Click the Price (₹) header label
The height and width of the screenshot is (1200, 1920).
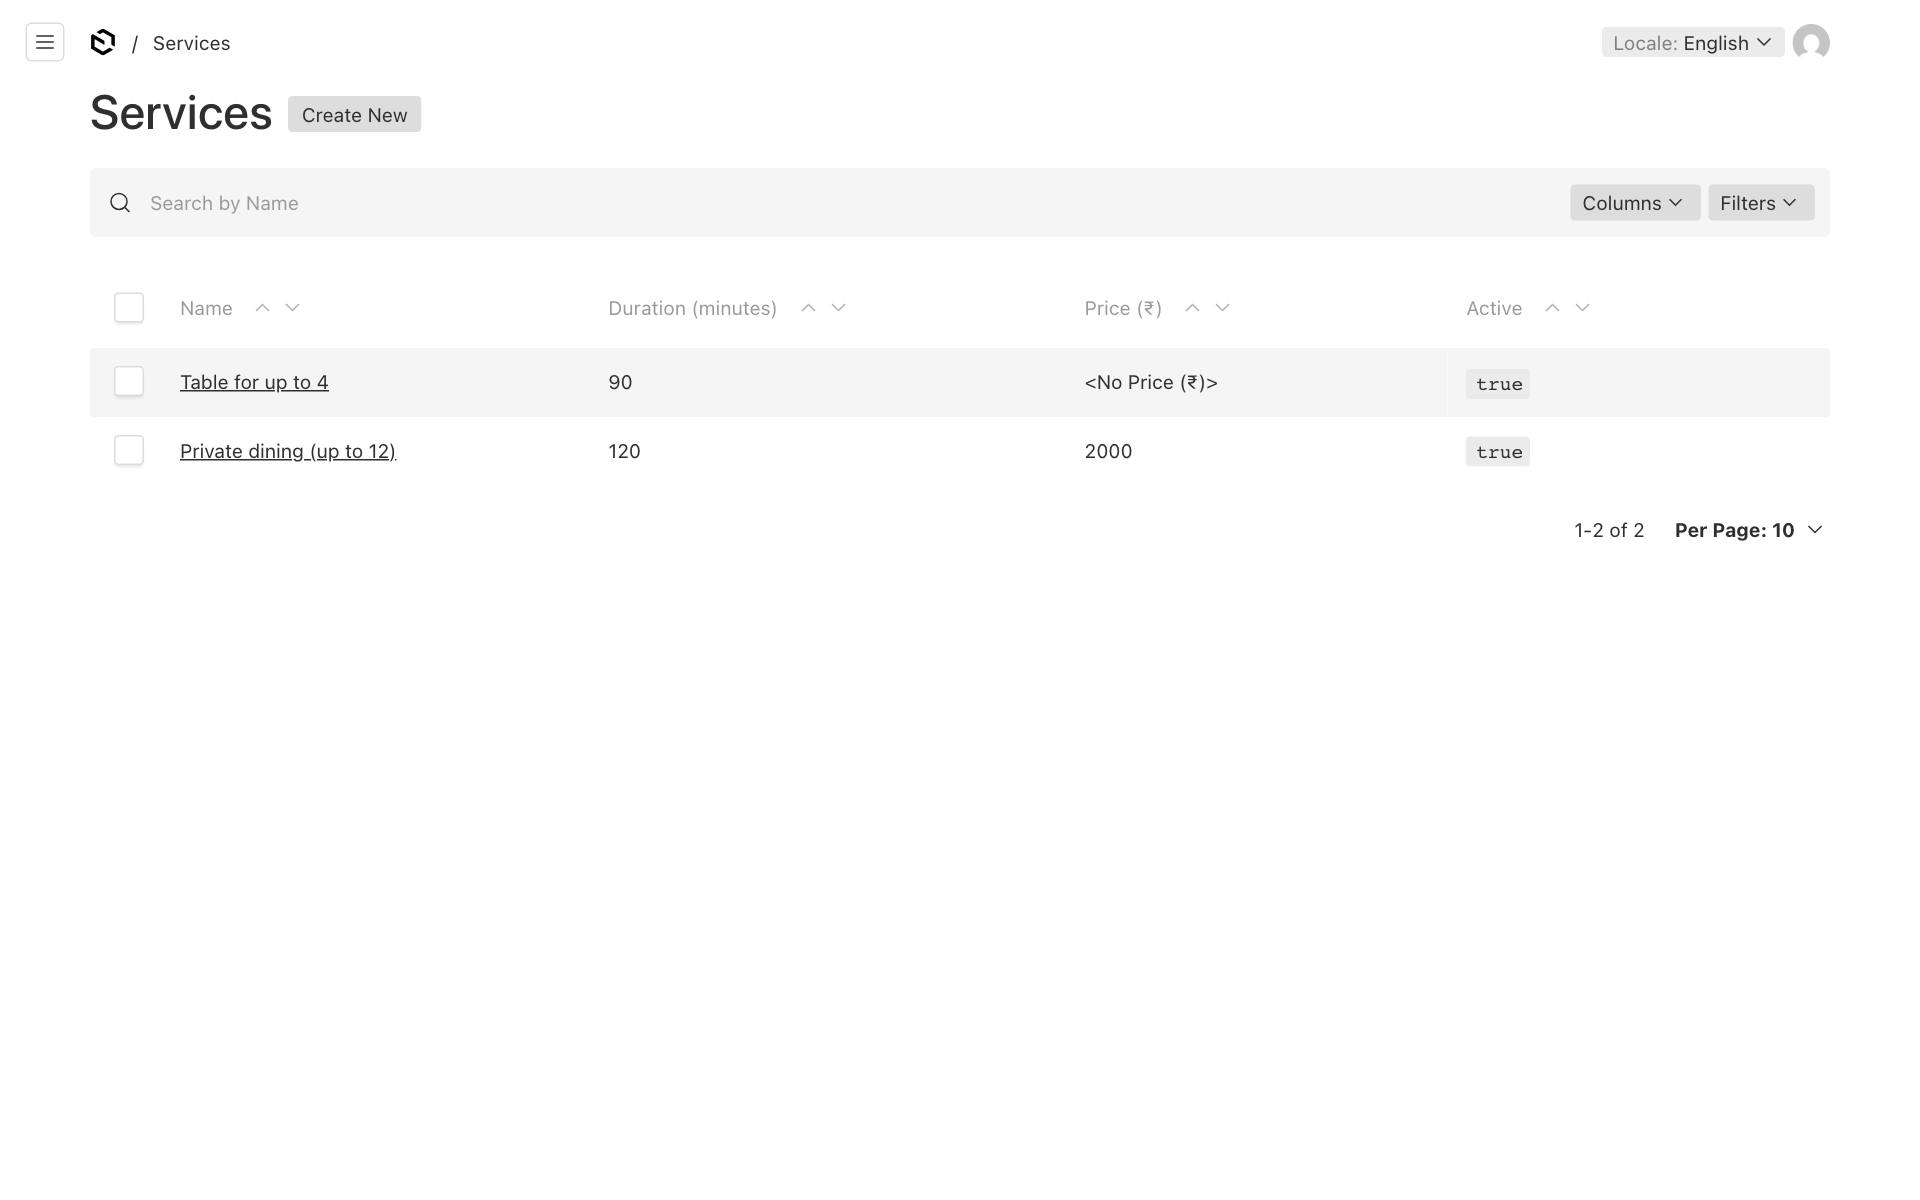(x=1123, y=308)
